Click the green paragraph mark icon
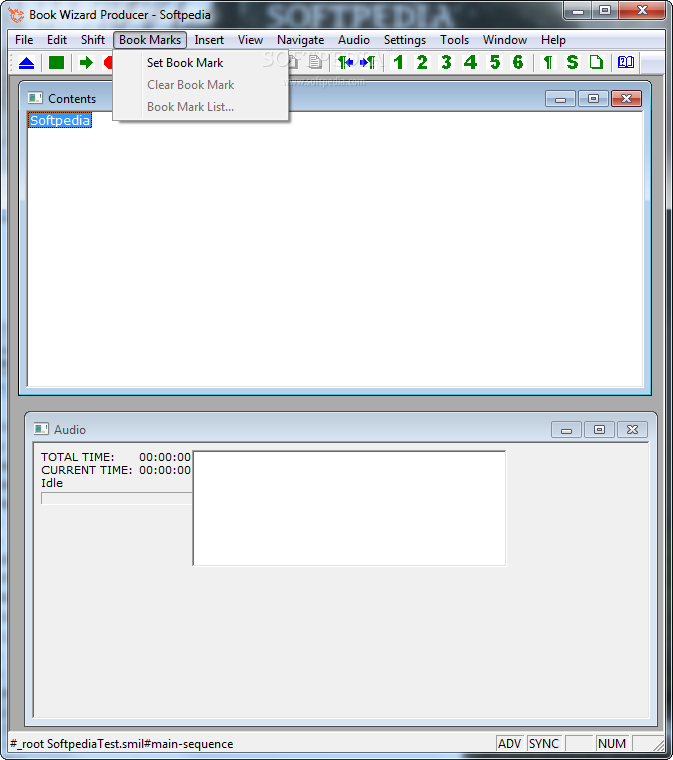This screenshot has height=760, width=673. coord(548,63)
